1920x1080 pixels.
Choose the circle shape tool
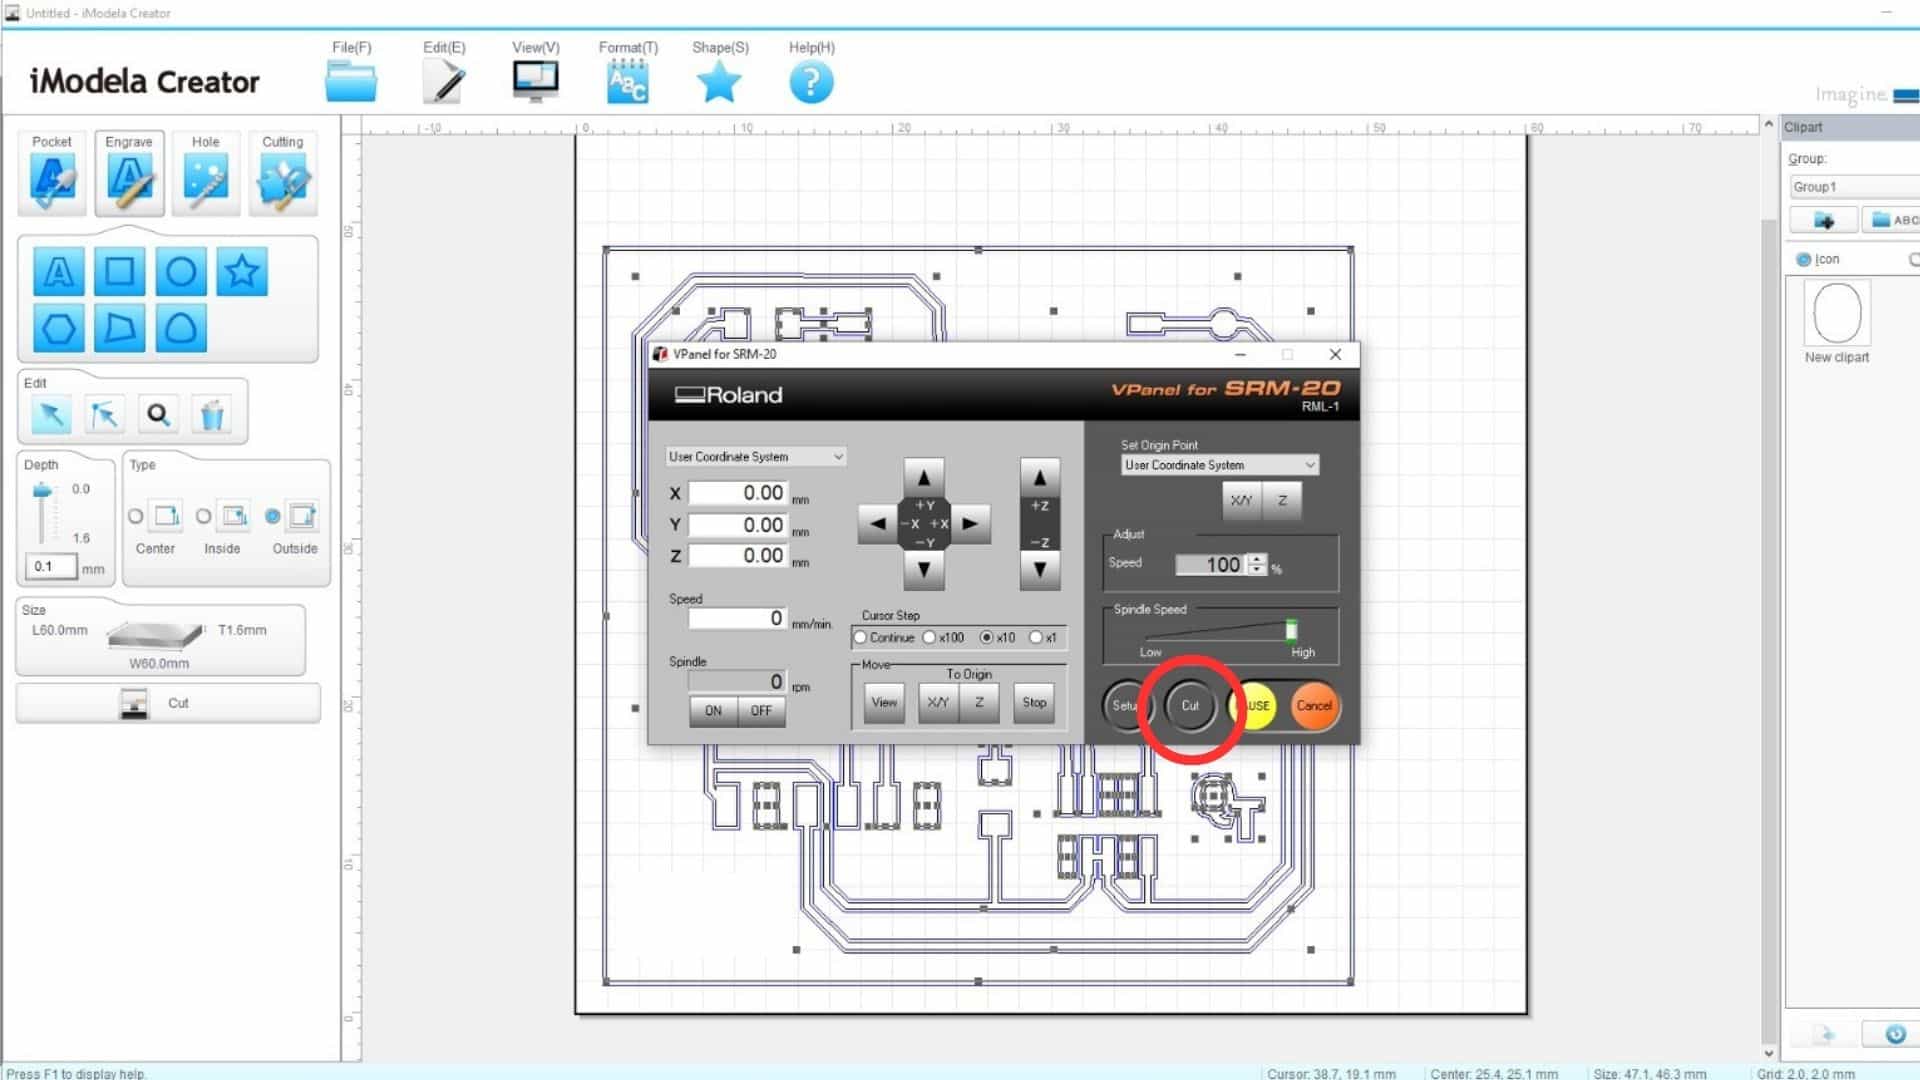pyautogui.click(x=181, y=271)
